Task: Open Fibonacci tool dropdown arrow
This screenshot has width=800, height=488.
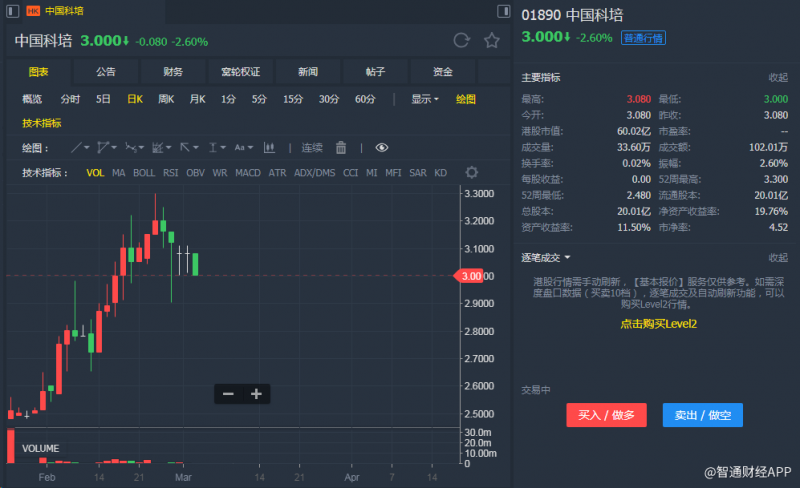Action: click(168, 148)
